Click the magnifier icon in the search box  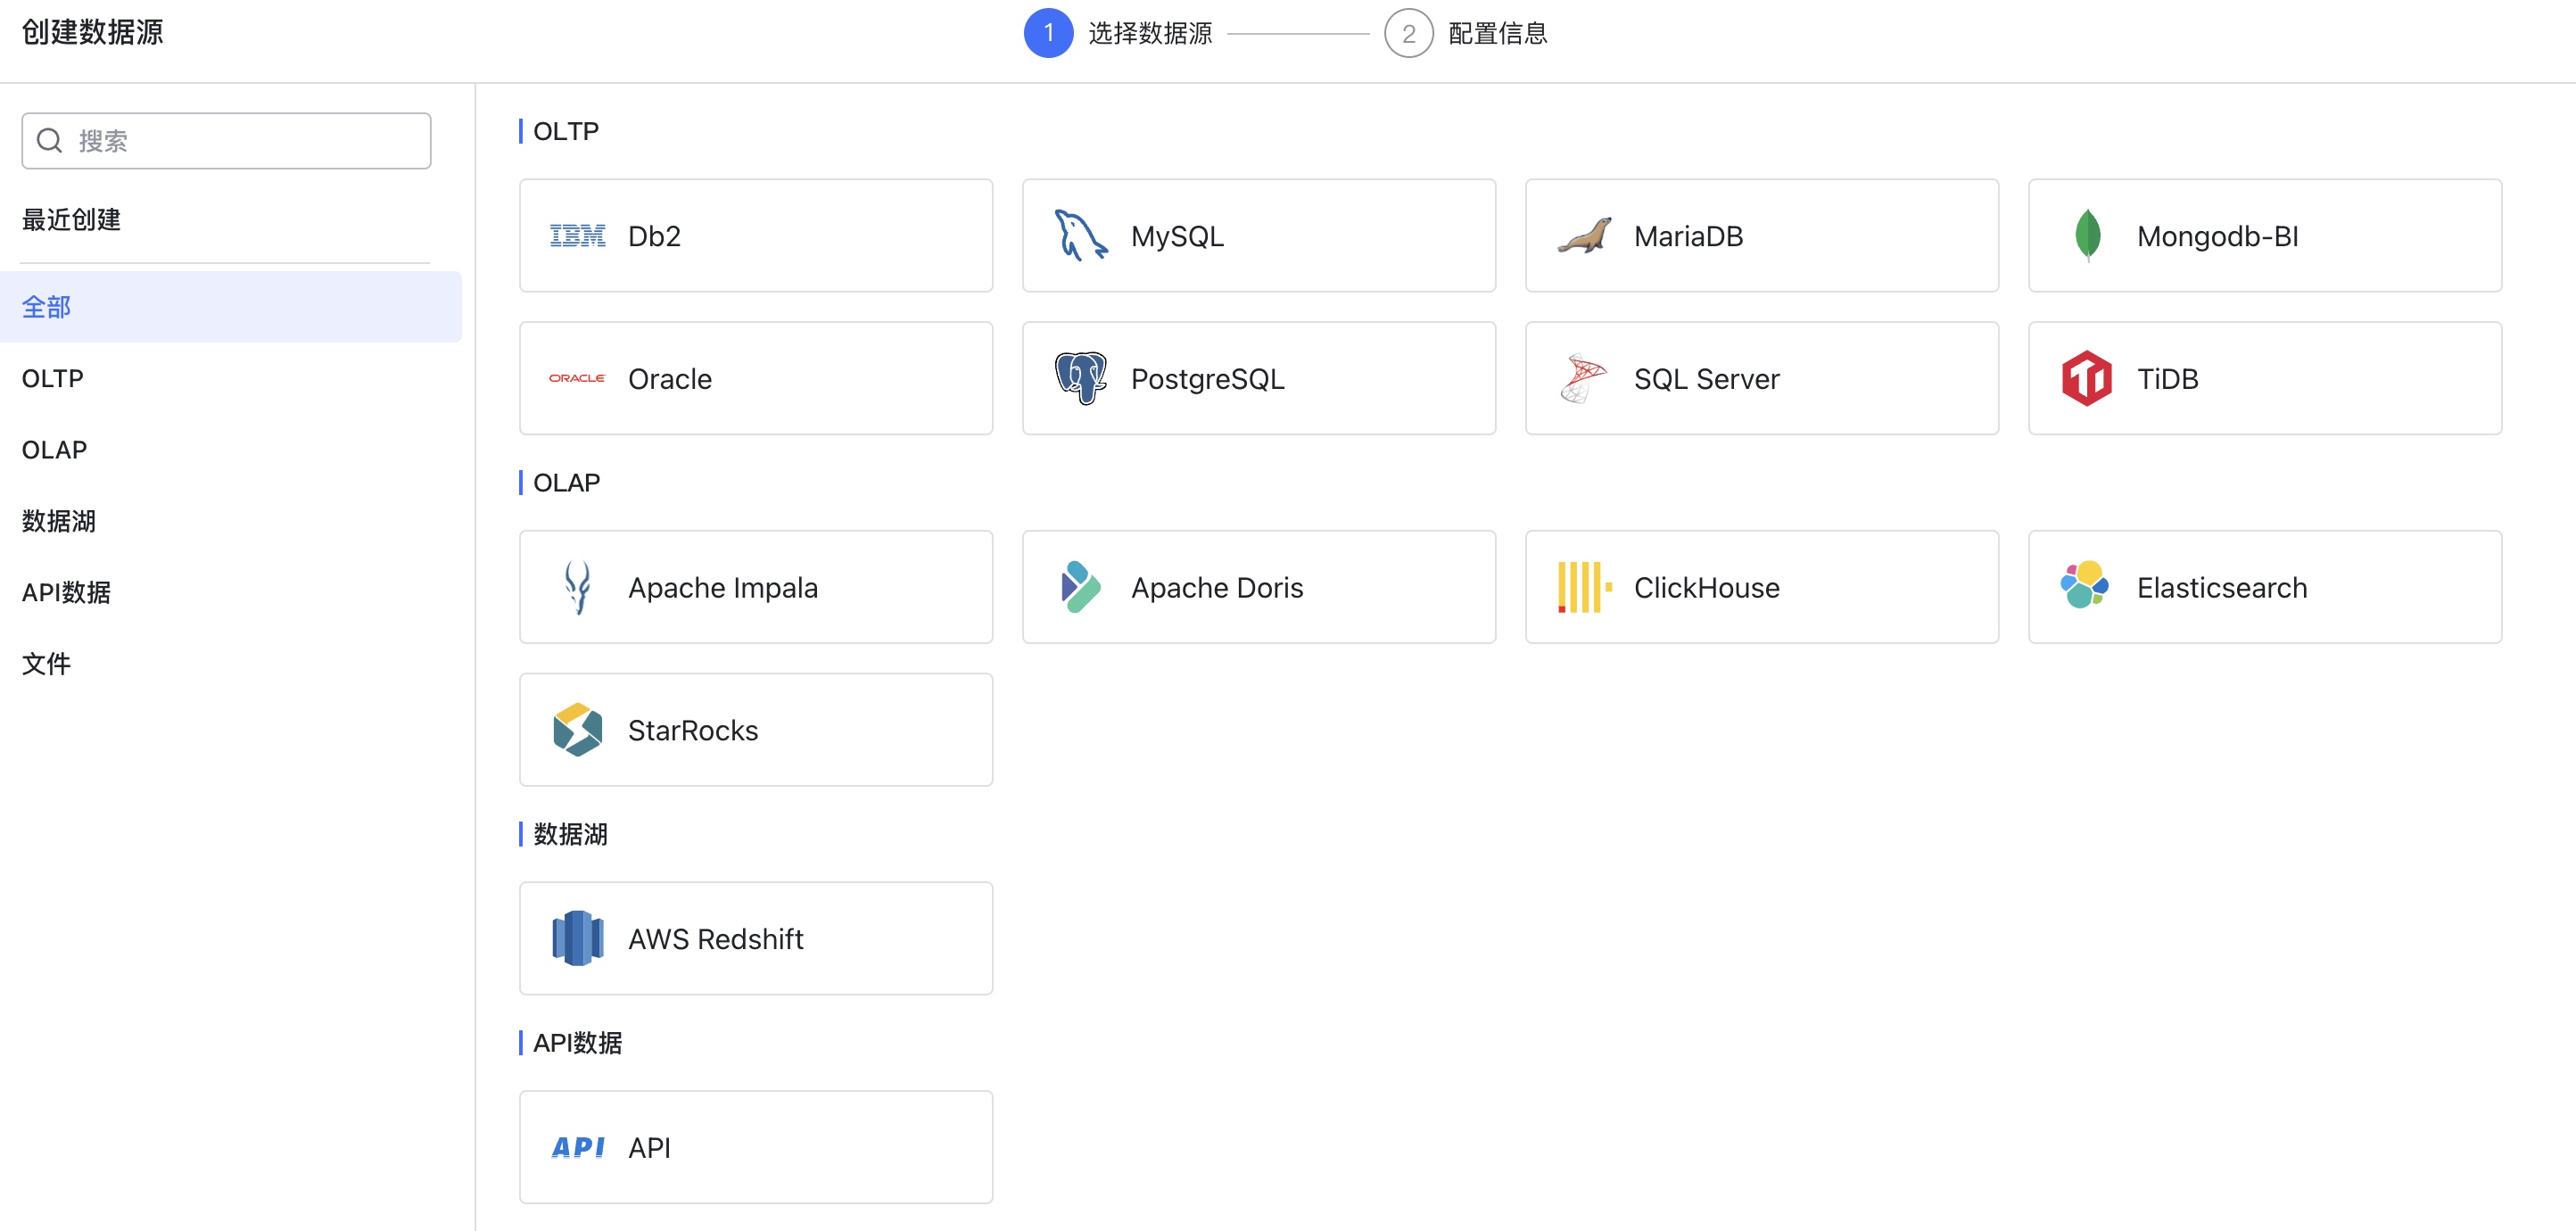click(x=49, y=141)
